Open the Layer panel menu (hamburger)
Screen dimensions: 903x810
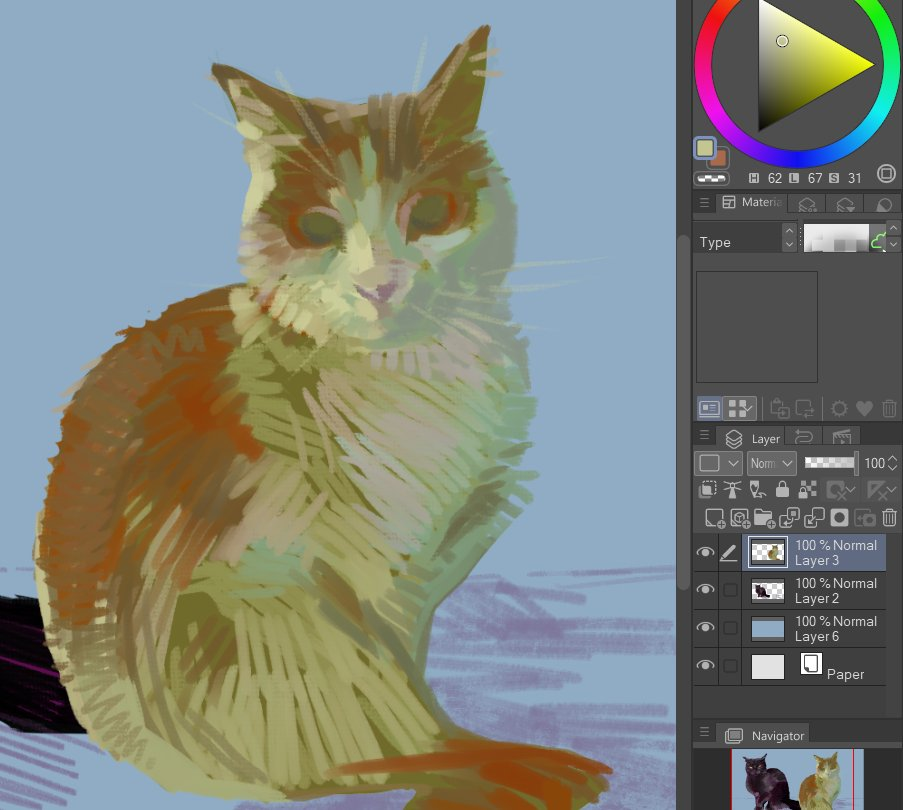coord(704,435)
